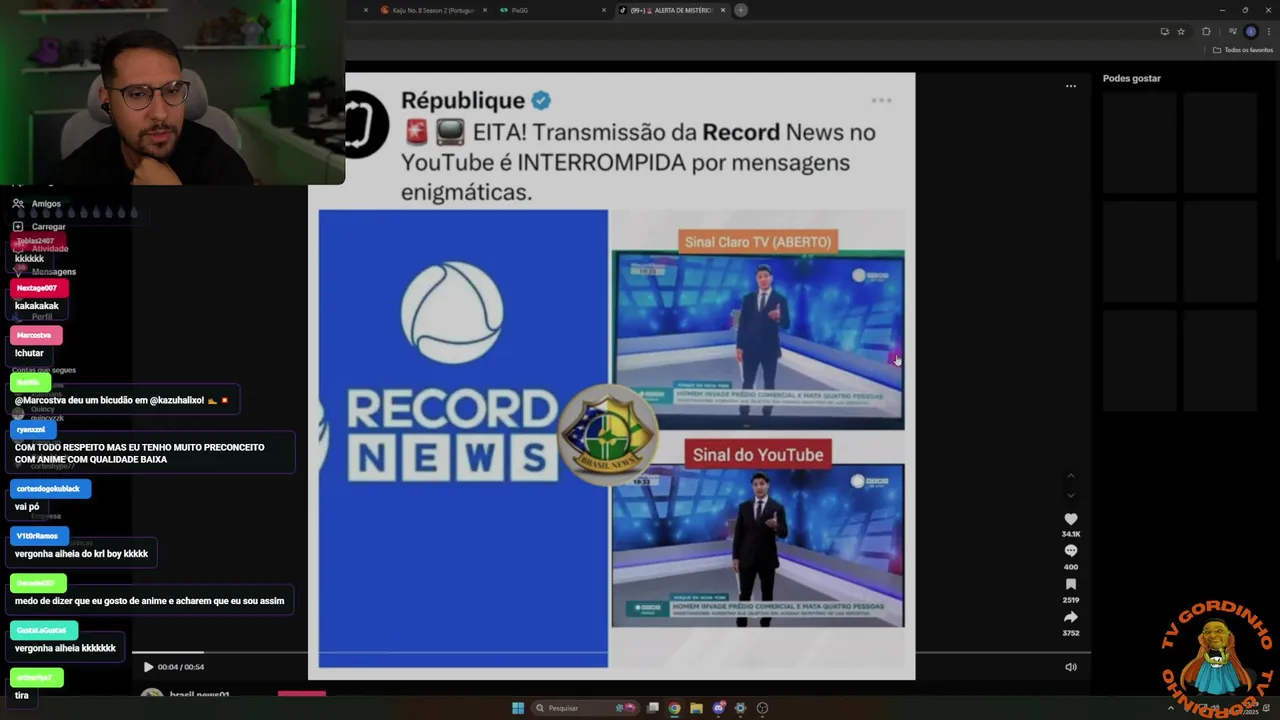Like the TikTok video with heart icon

1070,519
